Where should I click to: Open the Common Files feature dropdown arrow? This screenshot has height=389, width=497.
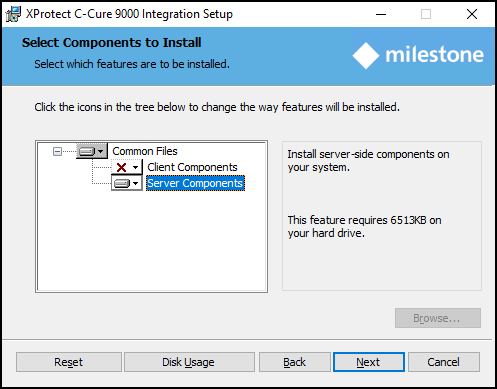[101, 152]
